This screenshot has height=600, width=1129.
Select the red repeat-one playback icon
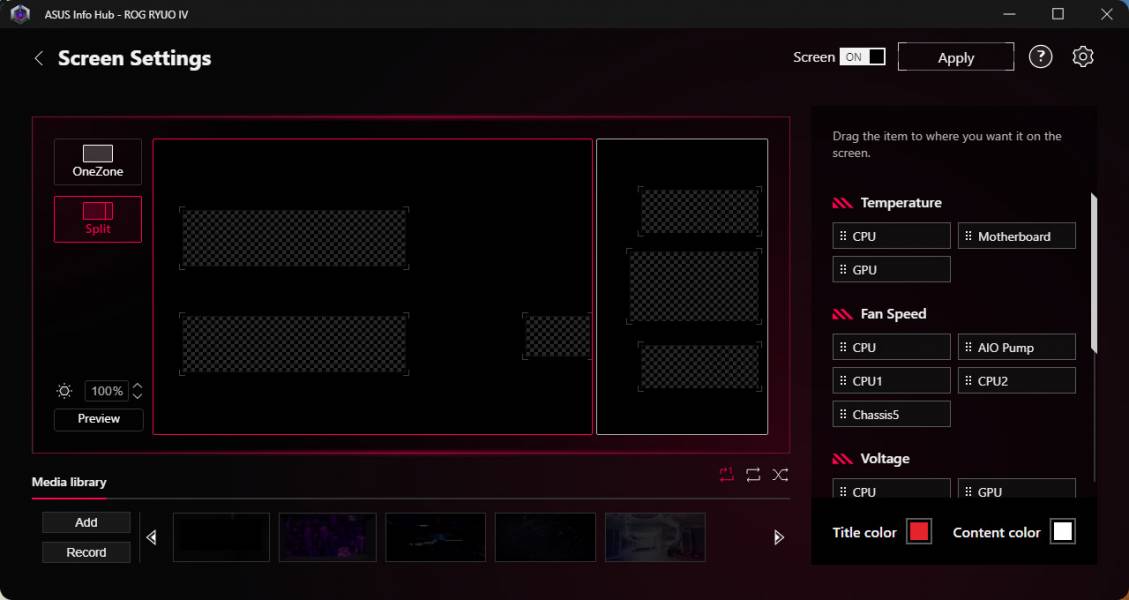726,475
